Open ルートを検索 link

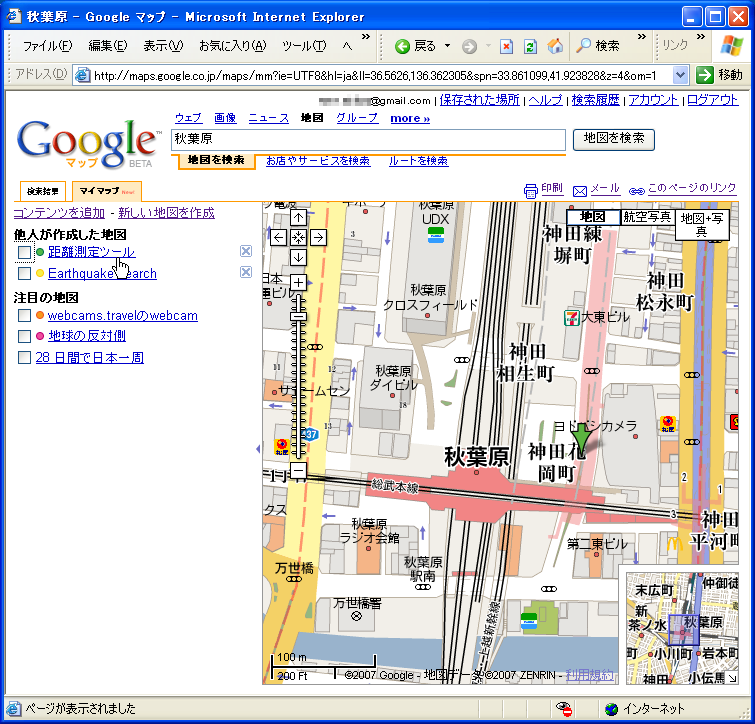click(x=418, y=161)
